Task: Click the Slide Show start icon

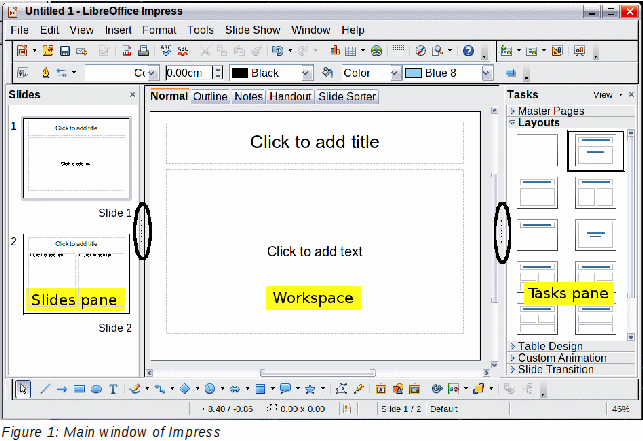Action: [x=579, y=50]
